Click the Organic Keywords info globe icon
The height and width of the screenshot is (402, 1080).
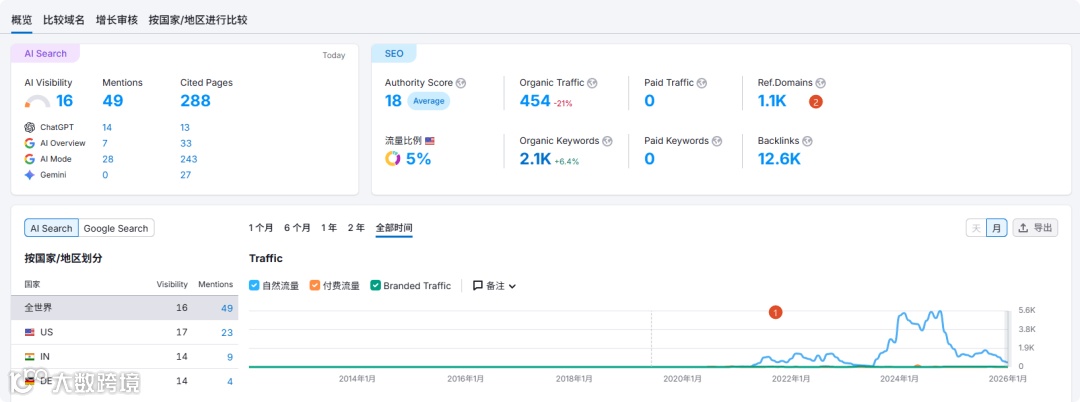(608, 140)
